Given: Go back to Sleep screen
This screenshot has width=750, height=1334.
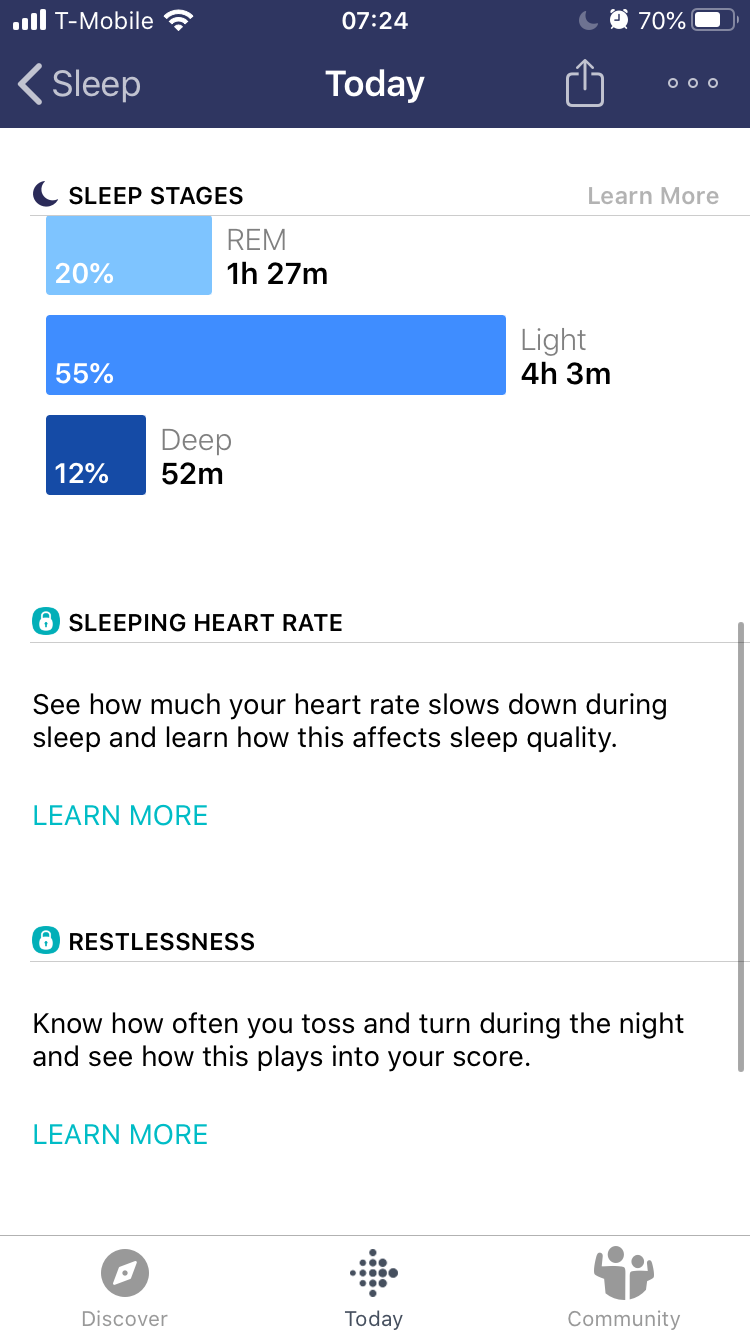Looking at the screenshot, I should click(80, 84).
